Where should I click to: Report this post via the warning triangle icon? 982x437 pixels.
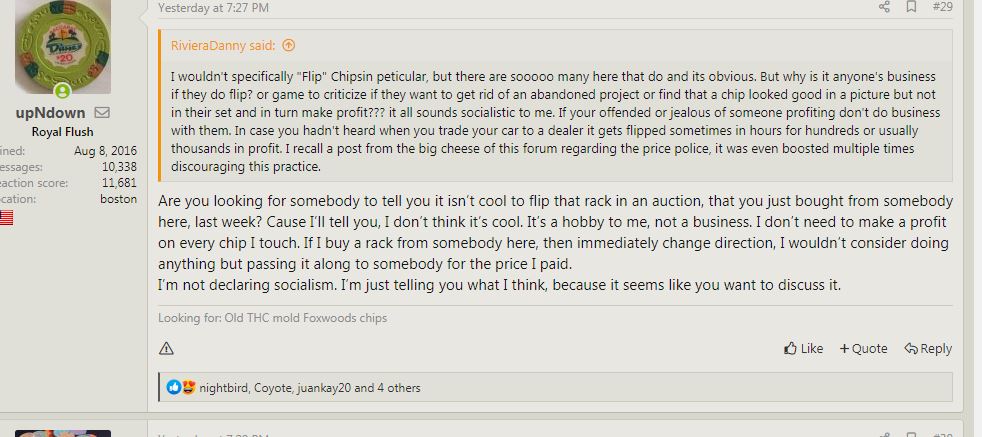[x=166, y=348]
